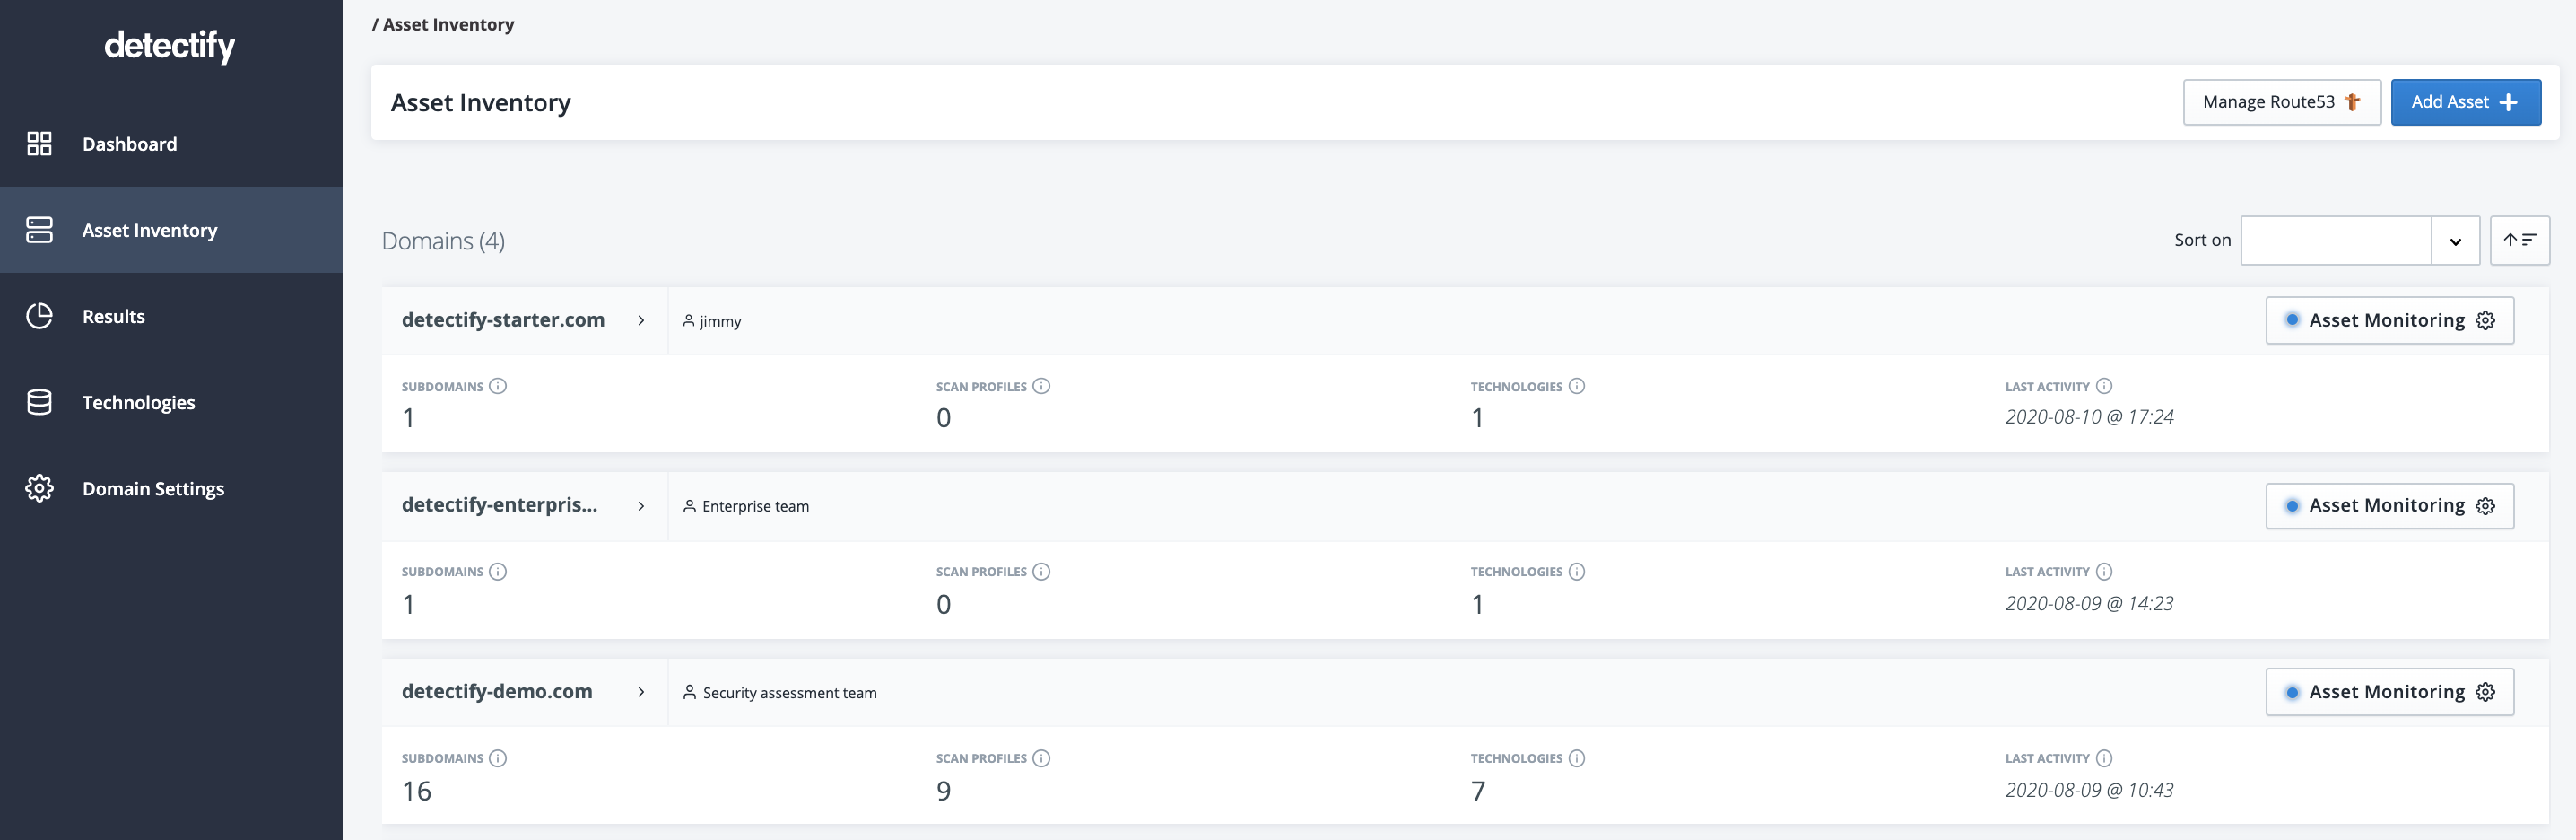This screenshot has height=840, width=2576.
Task: Click the Sort on input field
Action: (x=2335, y=240)
